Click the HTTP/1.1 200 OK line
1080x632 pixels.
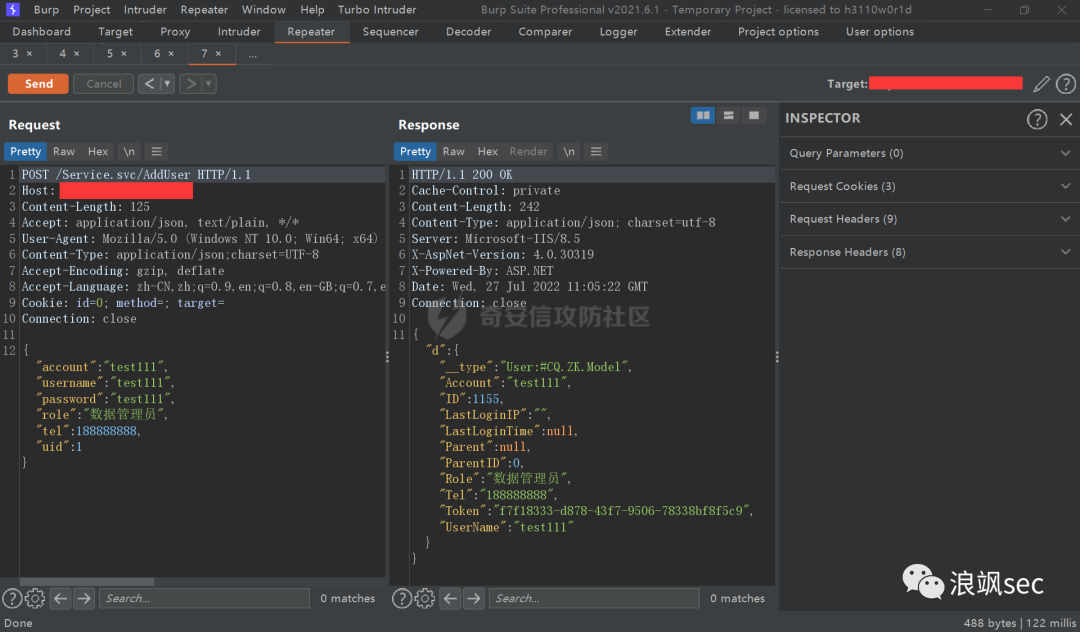click(x=462, y=174)
